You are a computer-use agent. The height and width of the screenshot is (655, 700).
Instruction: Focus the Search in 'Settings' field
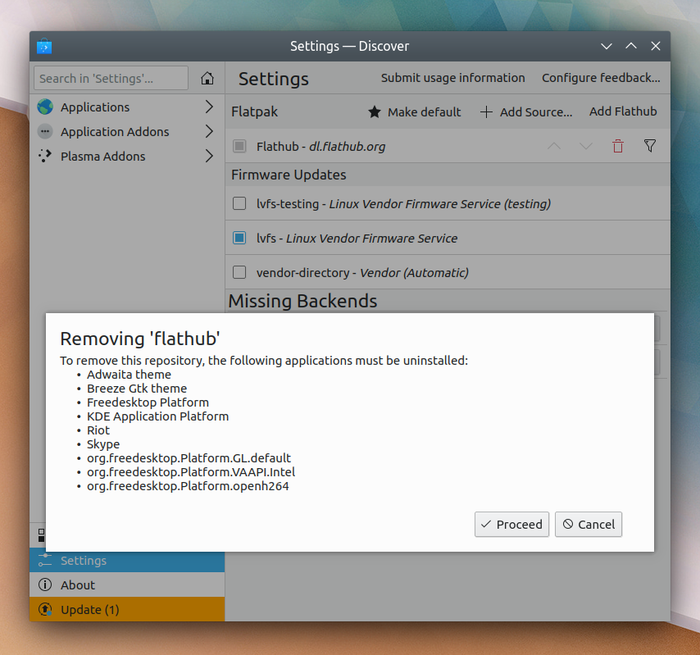[x=111, y=79]
